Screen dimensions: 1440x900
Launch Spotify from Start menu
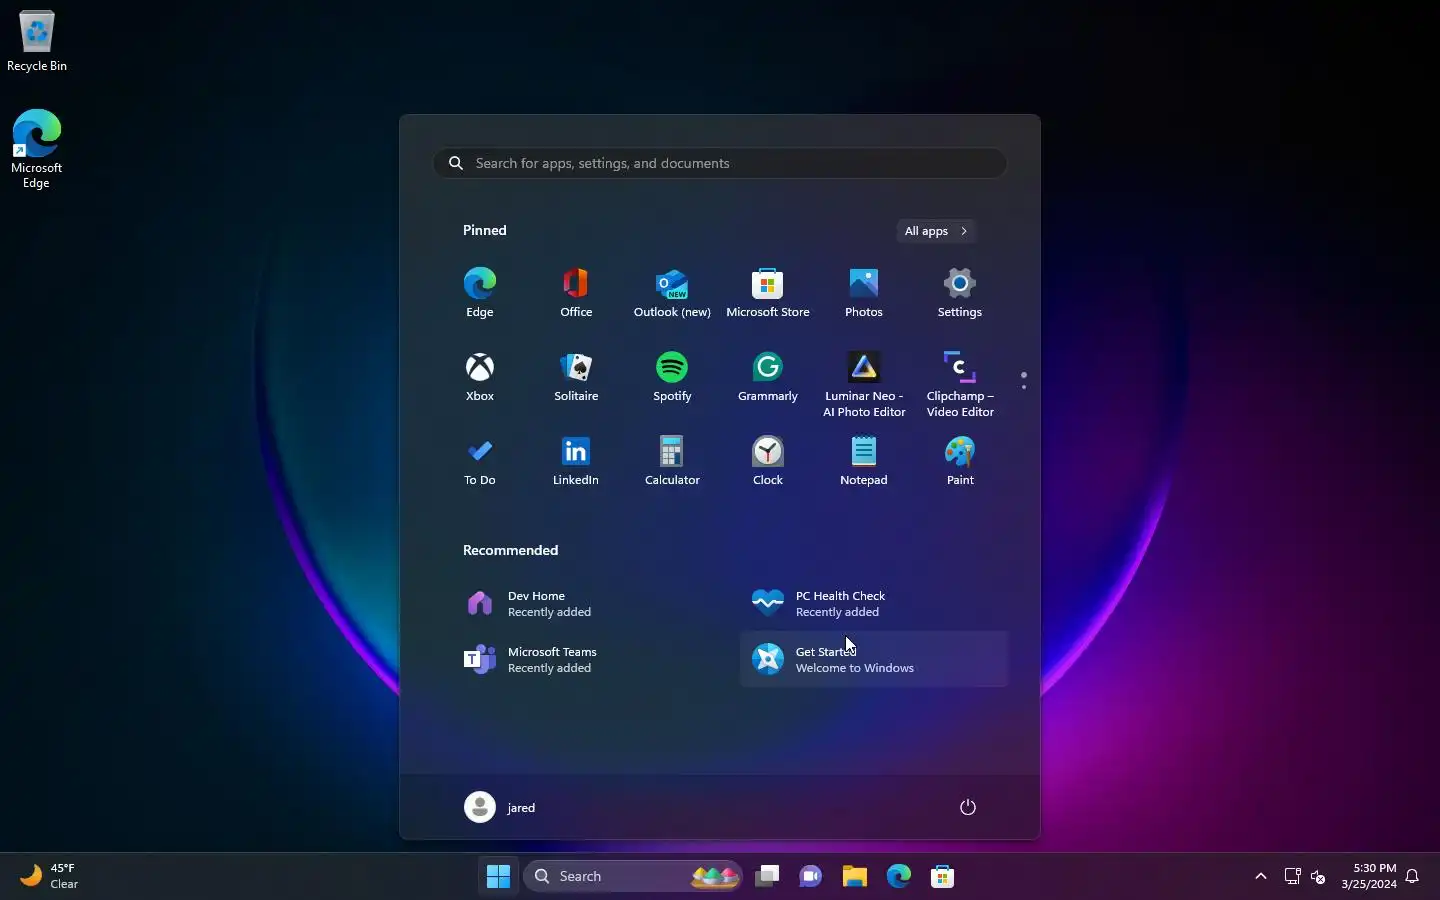click(672, 377)
